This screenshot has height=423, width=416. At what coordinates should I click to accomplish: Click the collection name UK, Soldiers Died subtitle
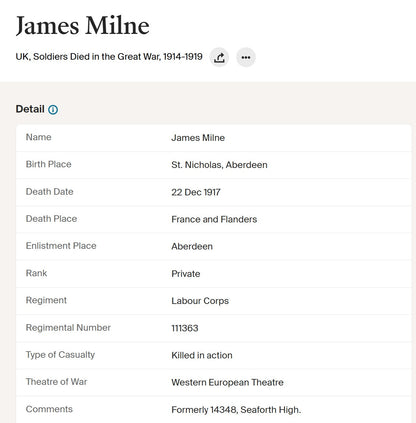click(x=109, y=57)
